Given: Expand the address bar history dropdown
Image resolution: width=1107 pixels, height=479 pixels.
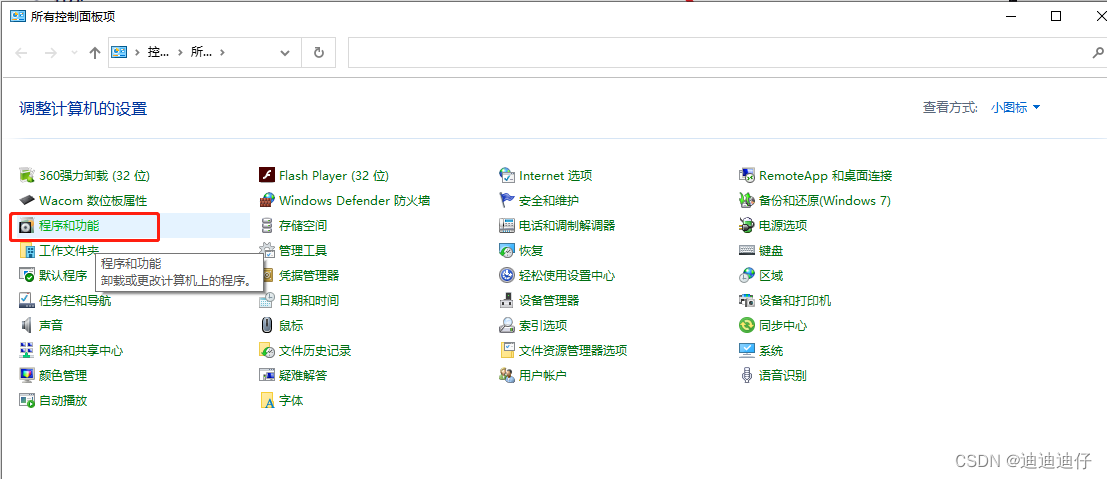Looking at the screenshot, I should 285,53.
